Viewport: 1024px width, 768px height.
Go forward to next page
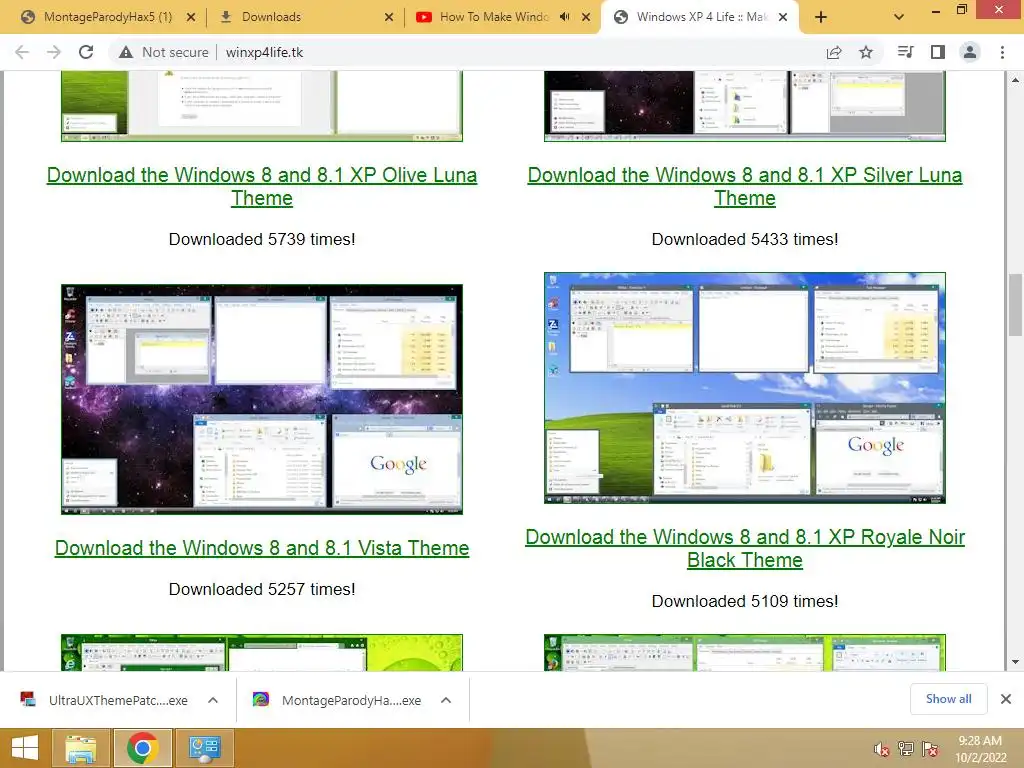(54, 52)
